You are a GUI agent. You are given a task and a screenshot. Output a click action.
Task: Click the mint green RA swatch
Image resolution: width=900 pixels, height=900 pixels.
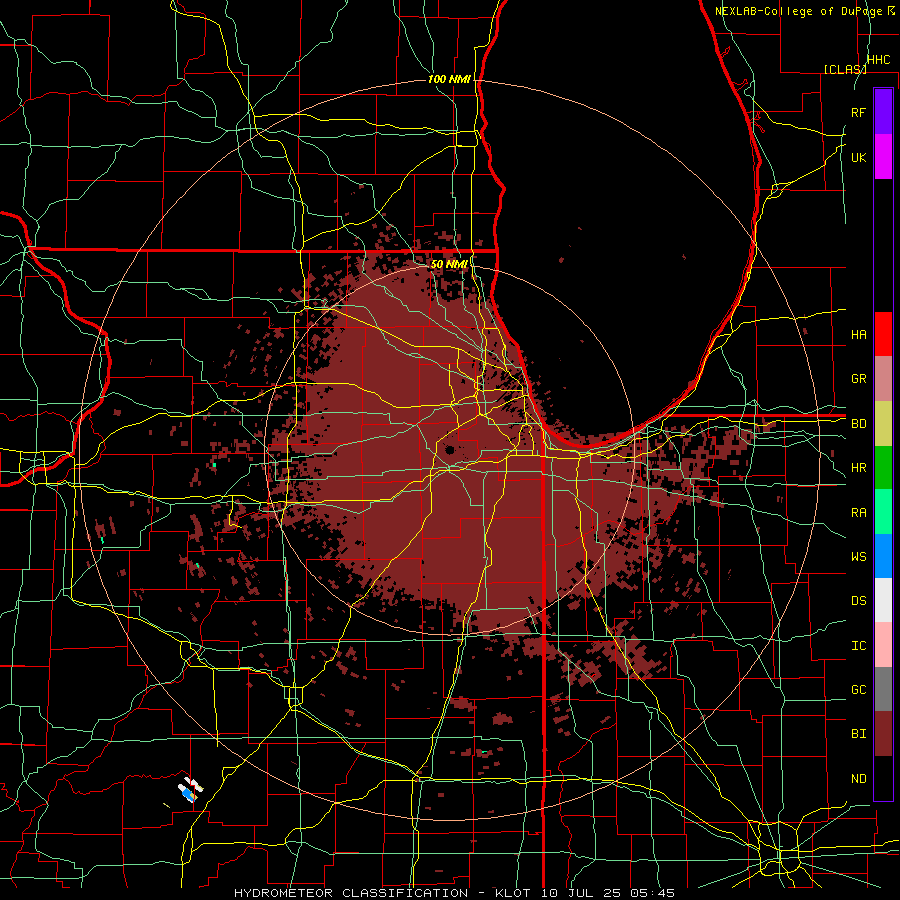(x=883, y=512)
